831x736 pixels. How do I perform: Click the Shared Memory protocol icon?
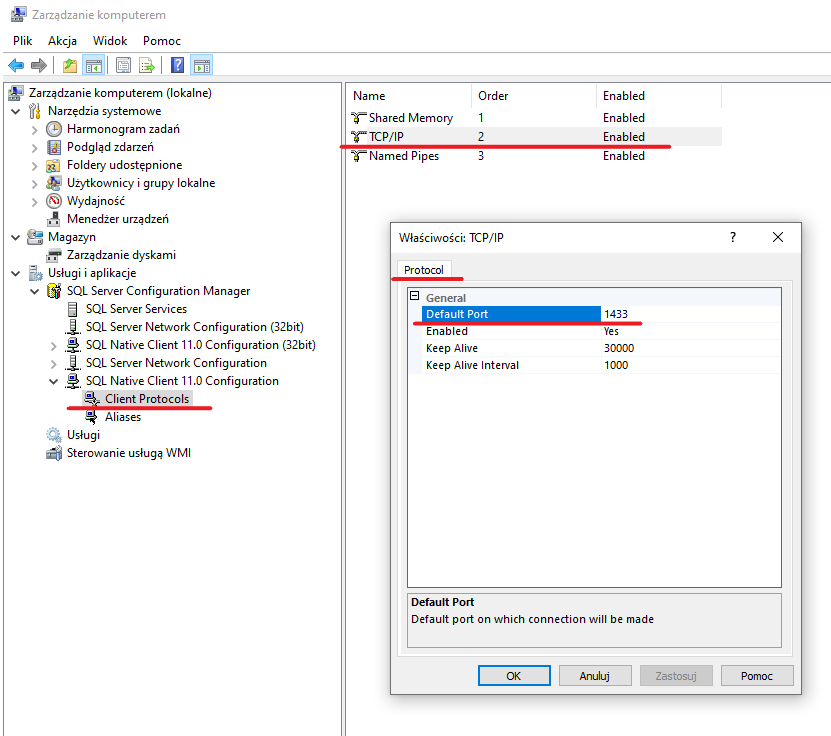point(359,118)
